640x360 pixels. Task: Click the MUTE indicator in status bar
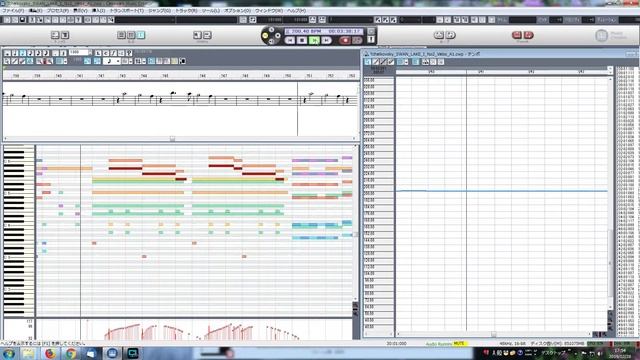(x=459, y=344)
